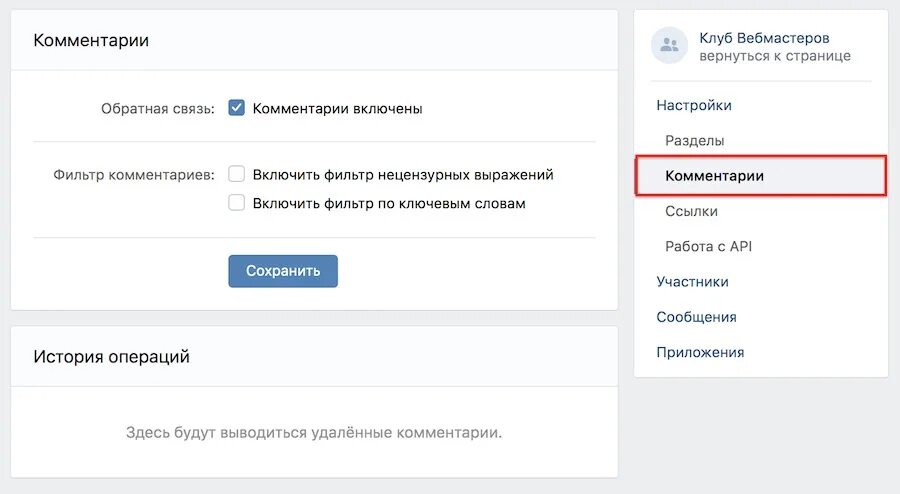Open the Клуб Вебмастеров community link
Viewport: 900px width, 494px height.
coord(764,38)
